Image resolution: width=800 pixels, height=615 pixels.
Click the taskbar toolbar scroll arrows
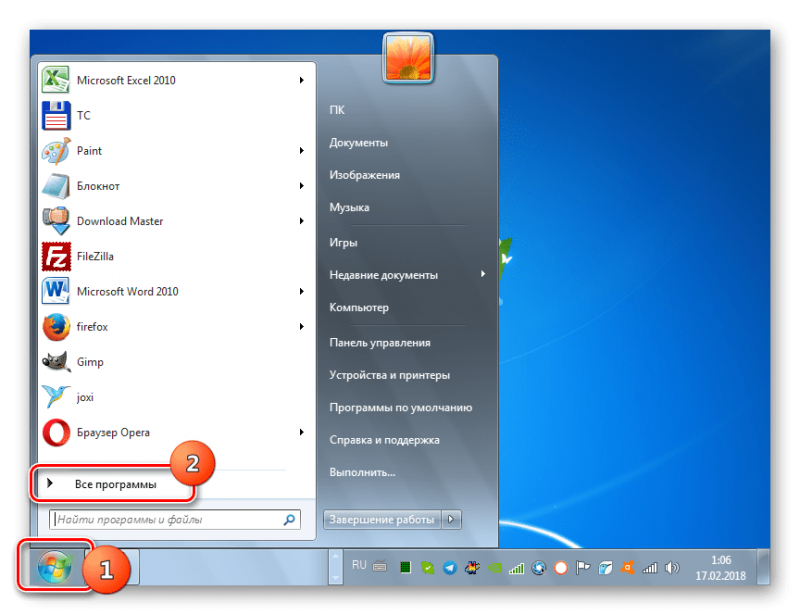coord(335,567)
